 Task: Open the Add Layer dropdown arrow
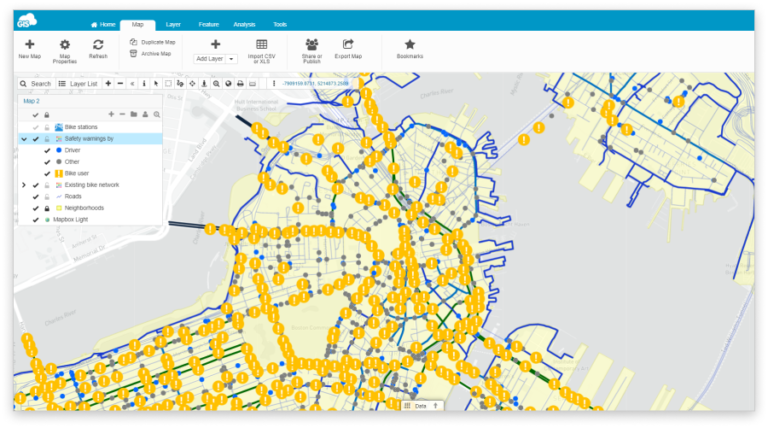click(232, 59)
